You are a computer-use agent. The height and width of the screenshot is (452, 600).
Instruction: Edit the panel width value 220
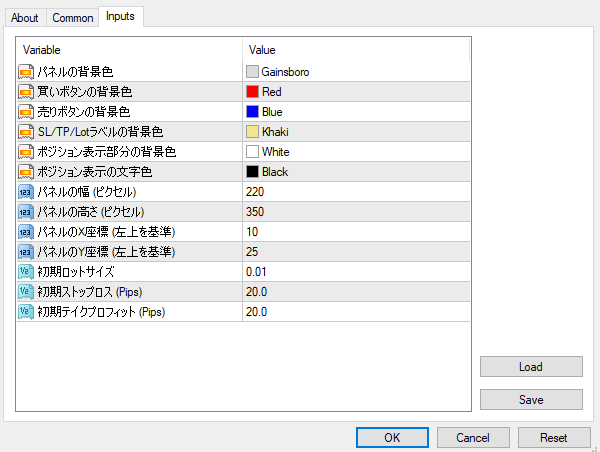[x=356, y=192]
